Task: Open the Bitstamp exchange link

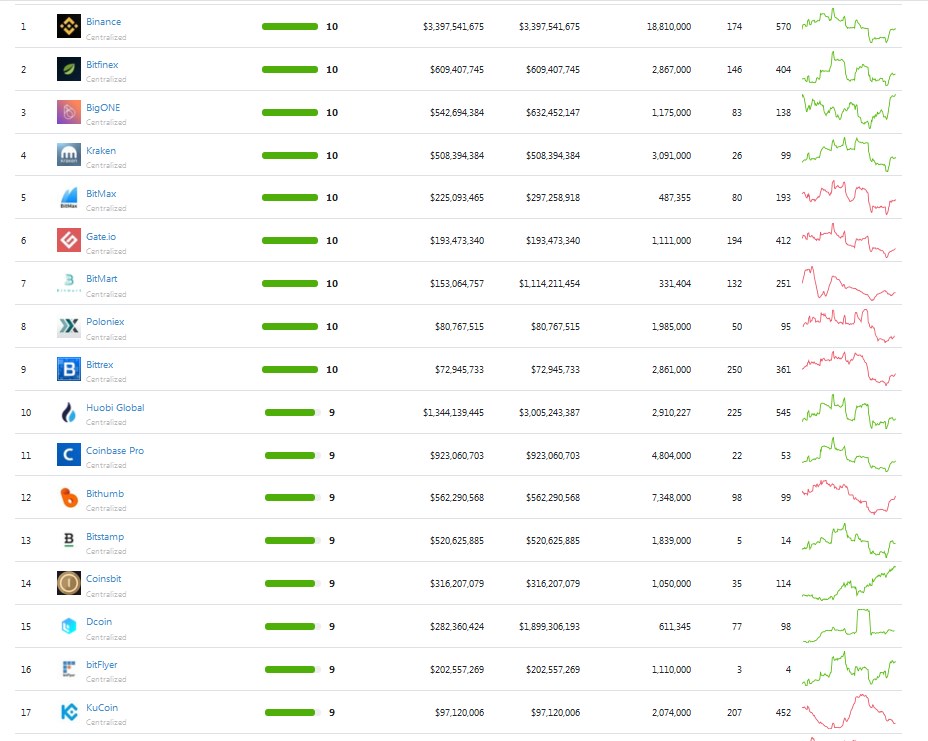Action: point(105,536)
